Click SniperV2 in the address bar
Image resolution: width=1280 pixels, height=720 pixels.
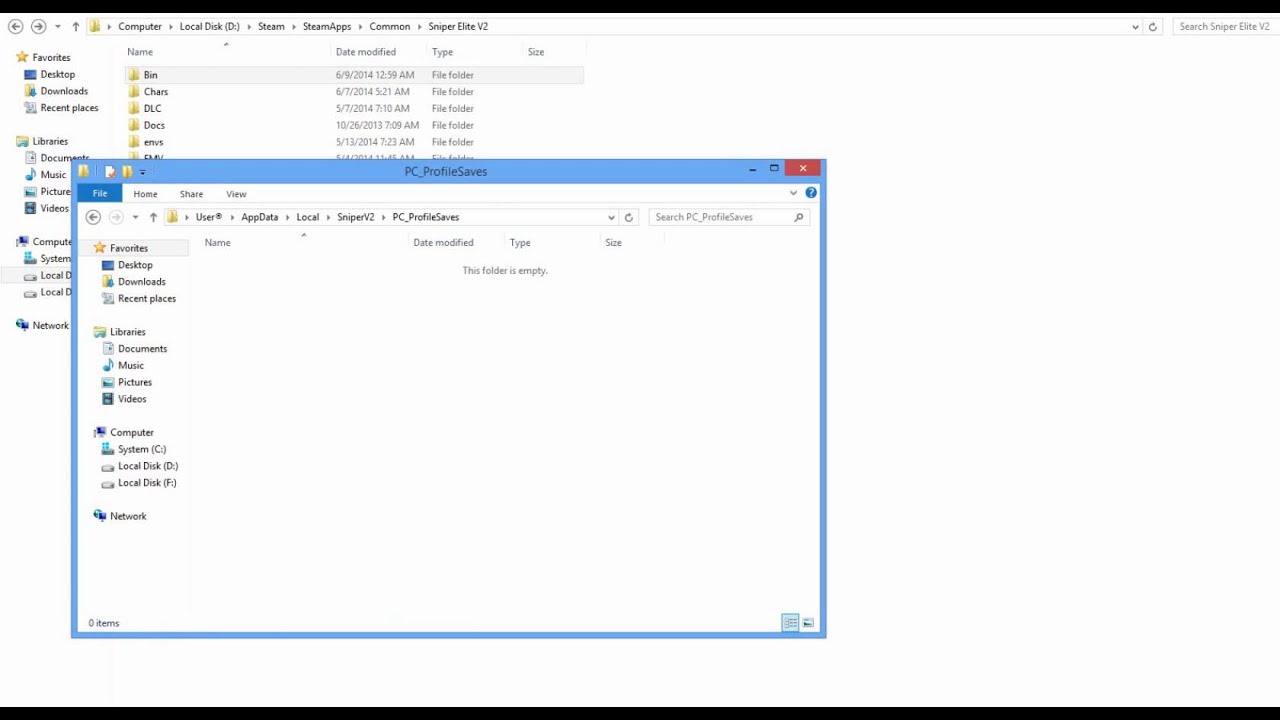355,217
